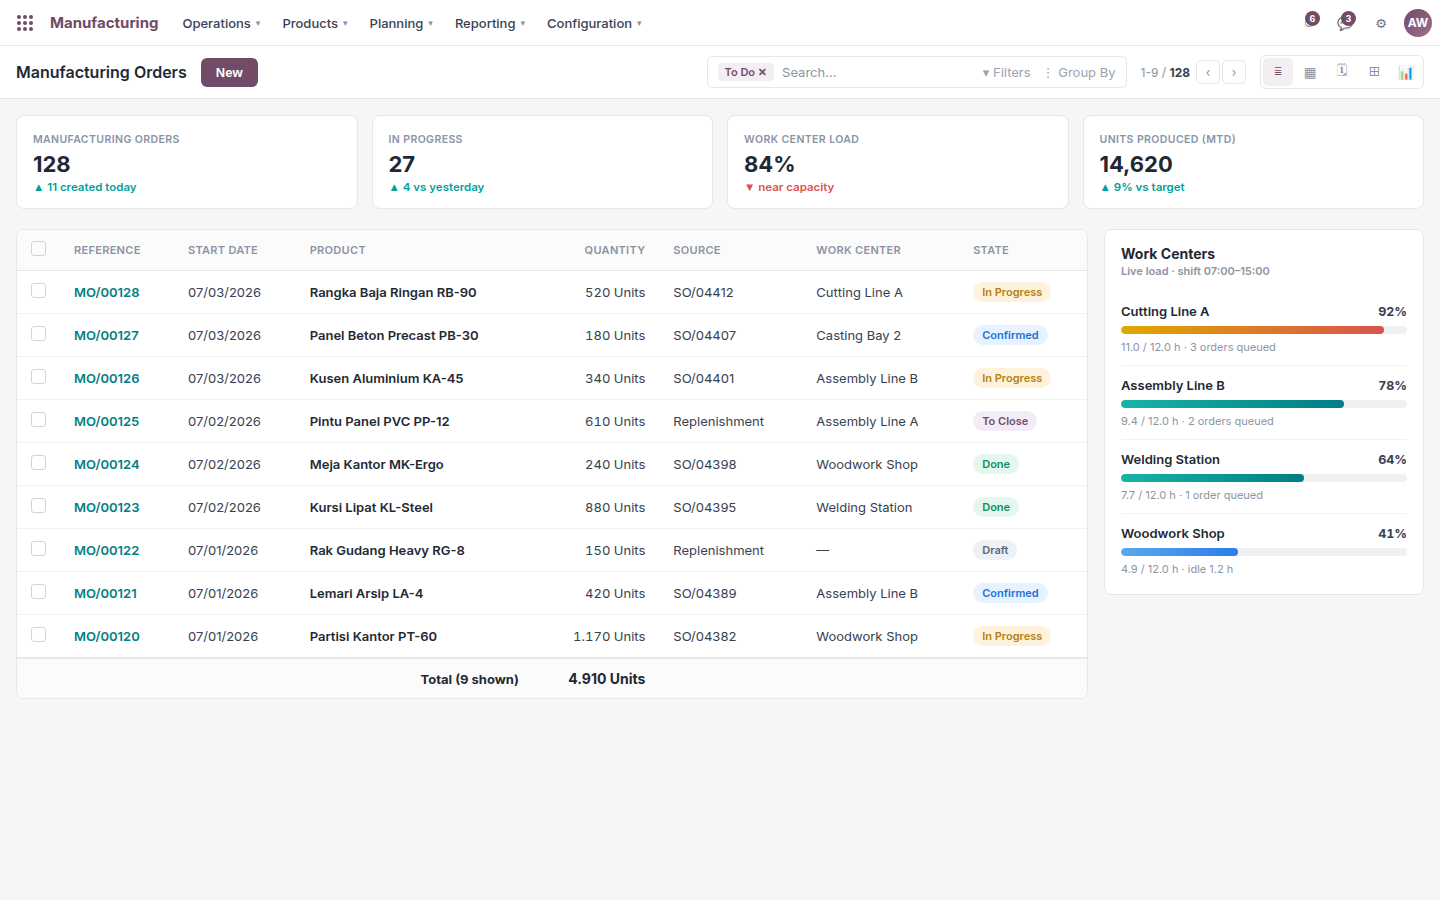Sort by the Start Date column header

(x=223, y=250)
